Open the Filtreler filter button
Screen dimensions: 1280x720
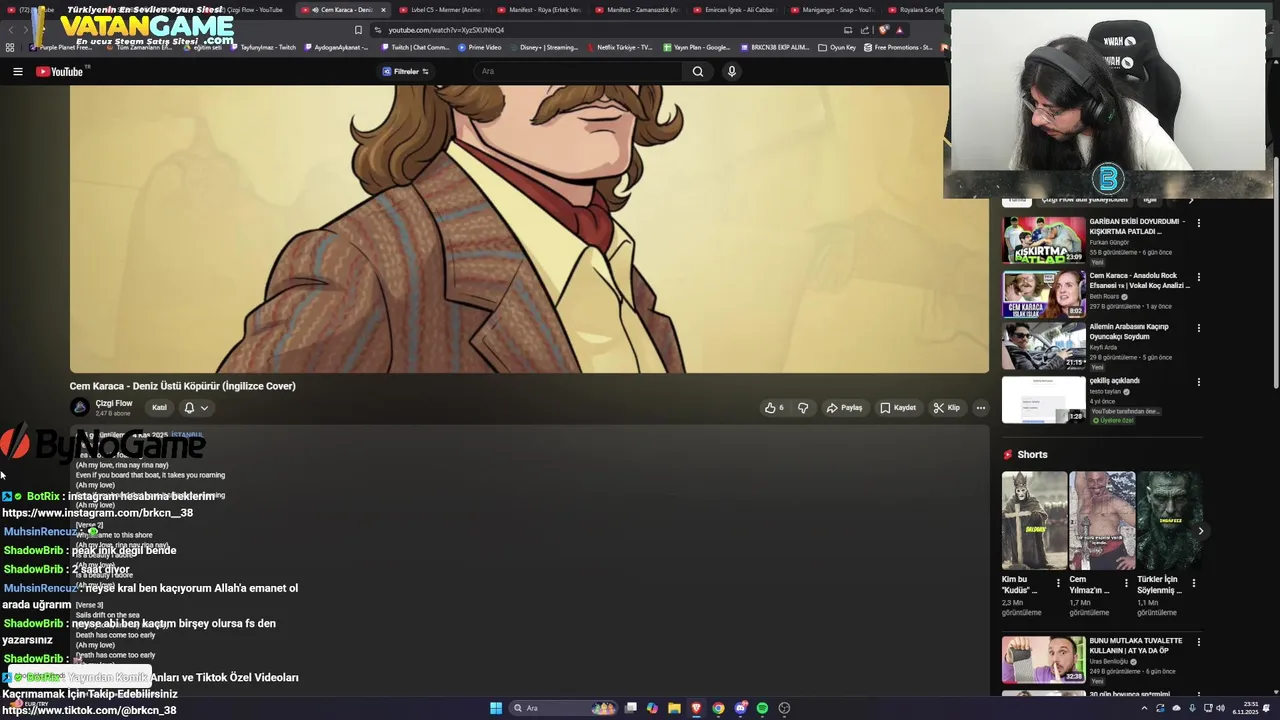pyautogui.click(x=405, y=71)
